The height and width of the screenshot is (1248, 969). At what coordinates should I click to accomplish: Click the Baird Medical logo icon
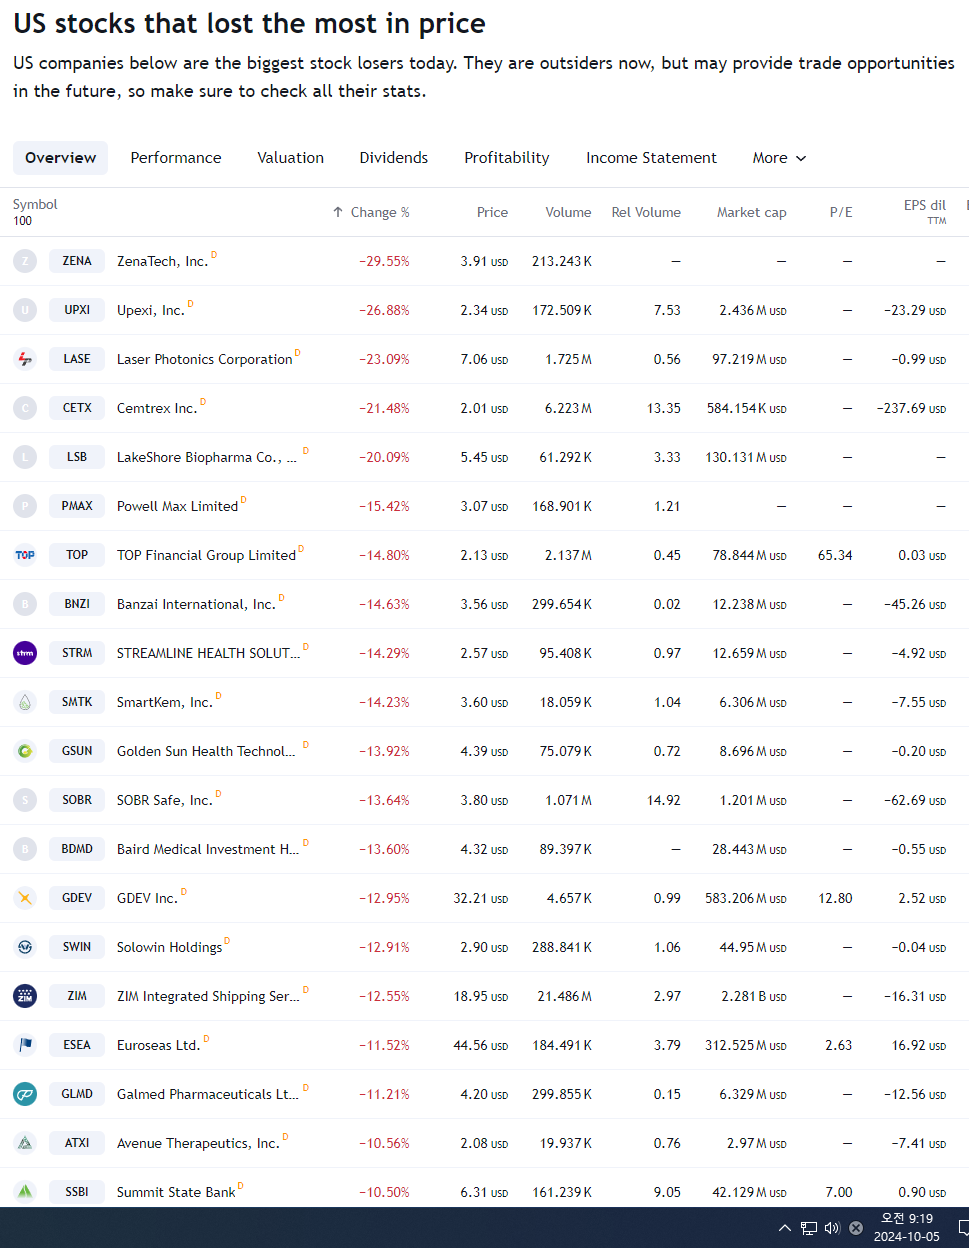pyautogui.click(x=25, y=849)
